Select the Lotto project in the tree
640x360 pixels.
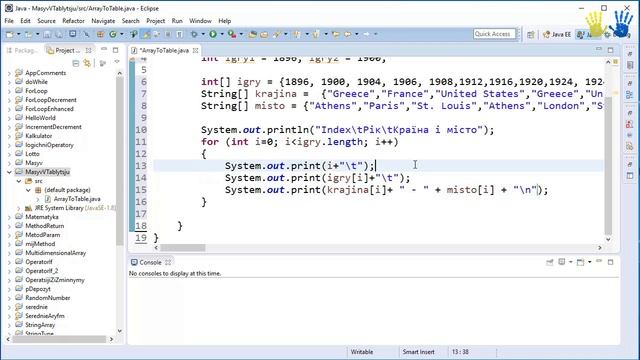coord(32,154)
